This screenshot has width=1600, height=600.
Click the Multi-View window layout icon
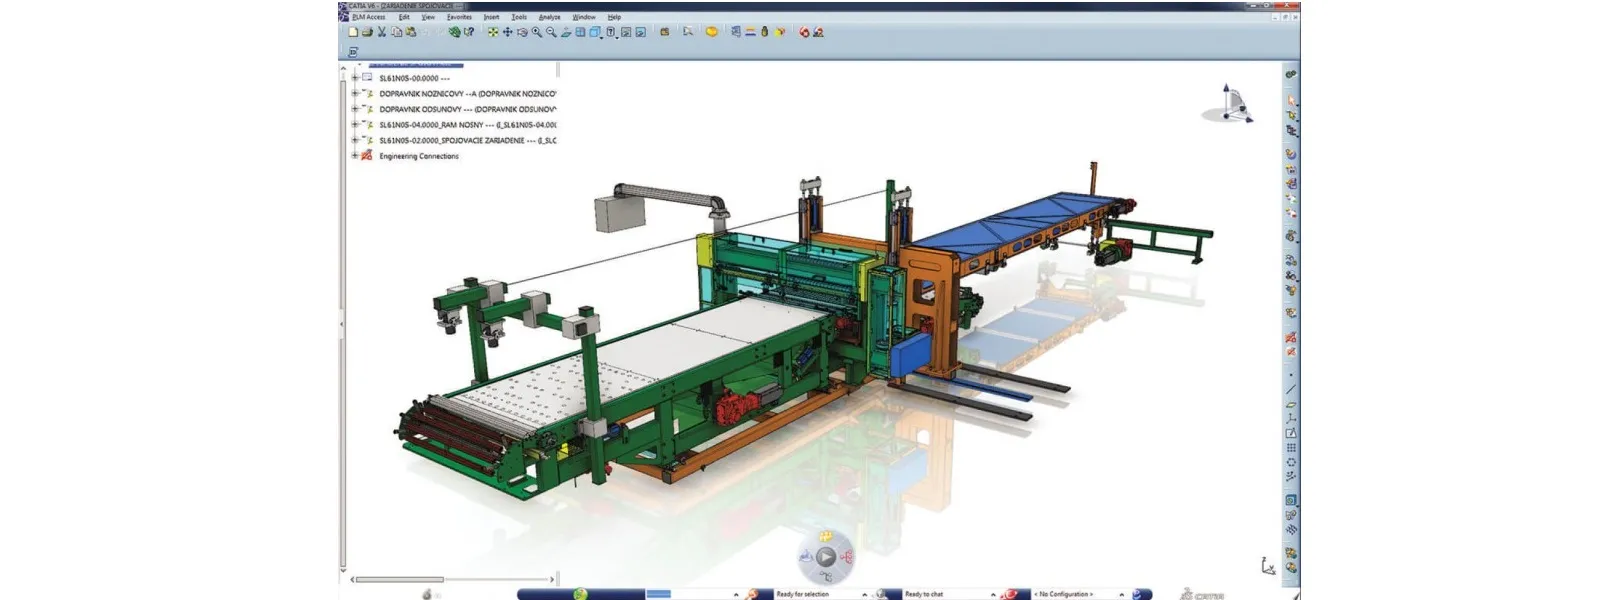[x=580, y=32]
